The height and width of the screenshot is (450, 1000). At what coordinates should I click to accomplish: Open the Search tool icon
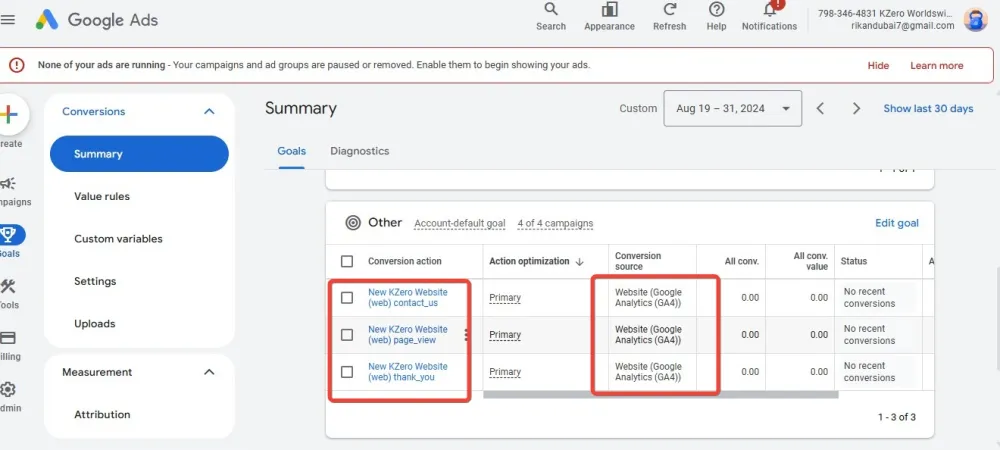pyautogui.click(x=551, y=10)
